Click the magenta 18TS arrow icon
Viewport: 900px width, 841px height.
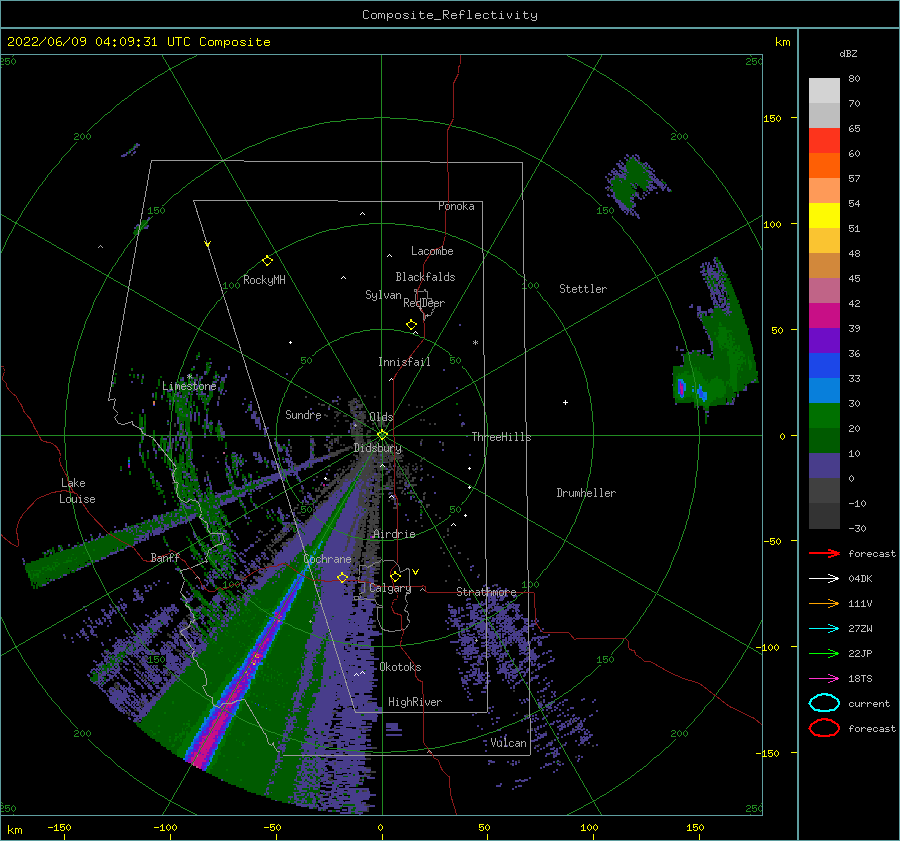pyautogui.click(x=824, y=679)
